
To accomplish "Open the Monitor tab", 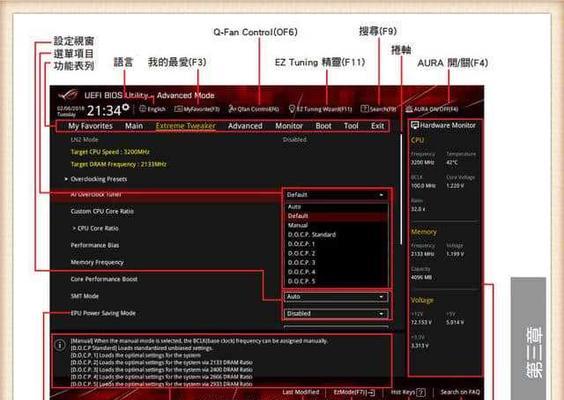I will (289, 126).
